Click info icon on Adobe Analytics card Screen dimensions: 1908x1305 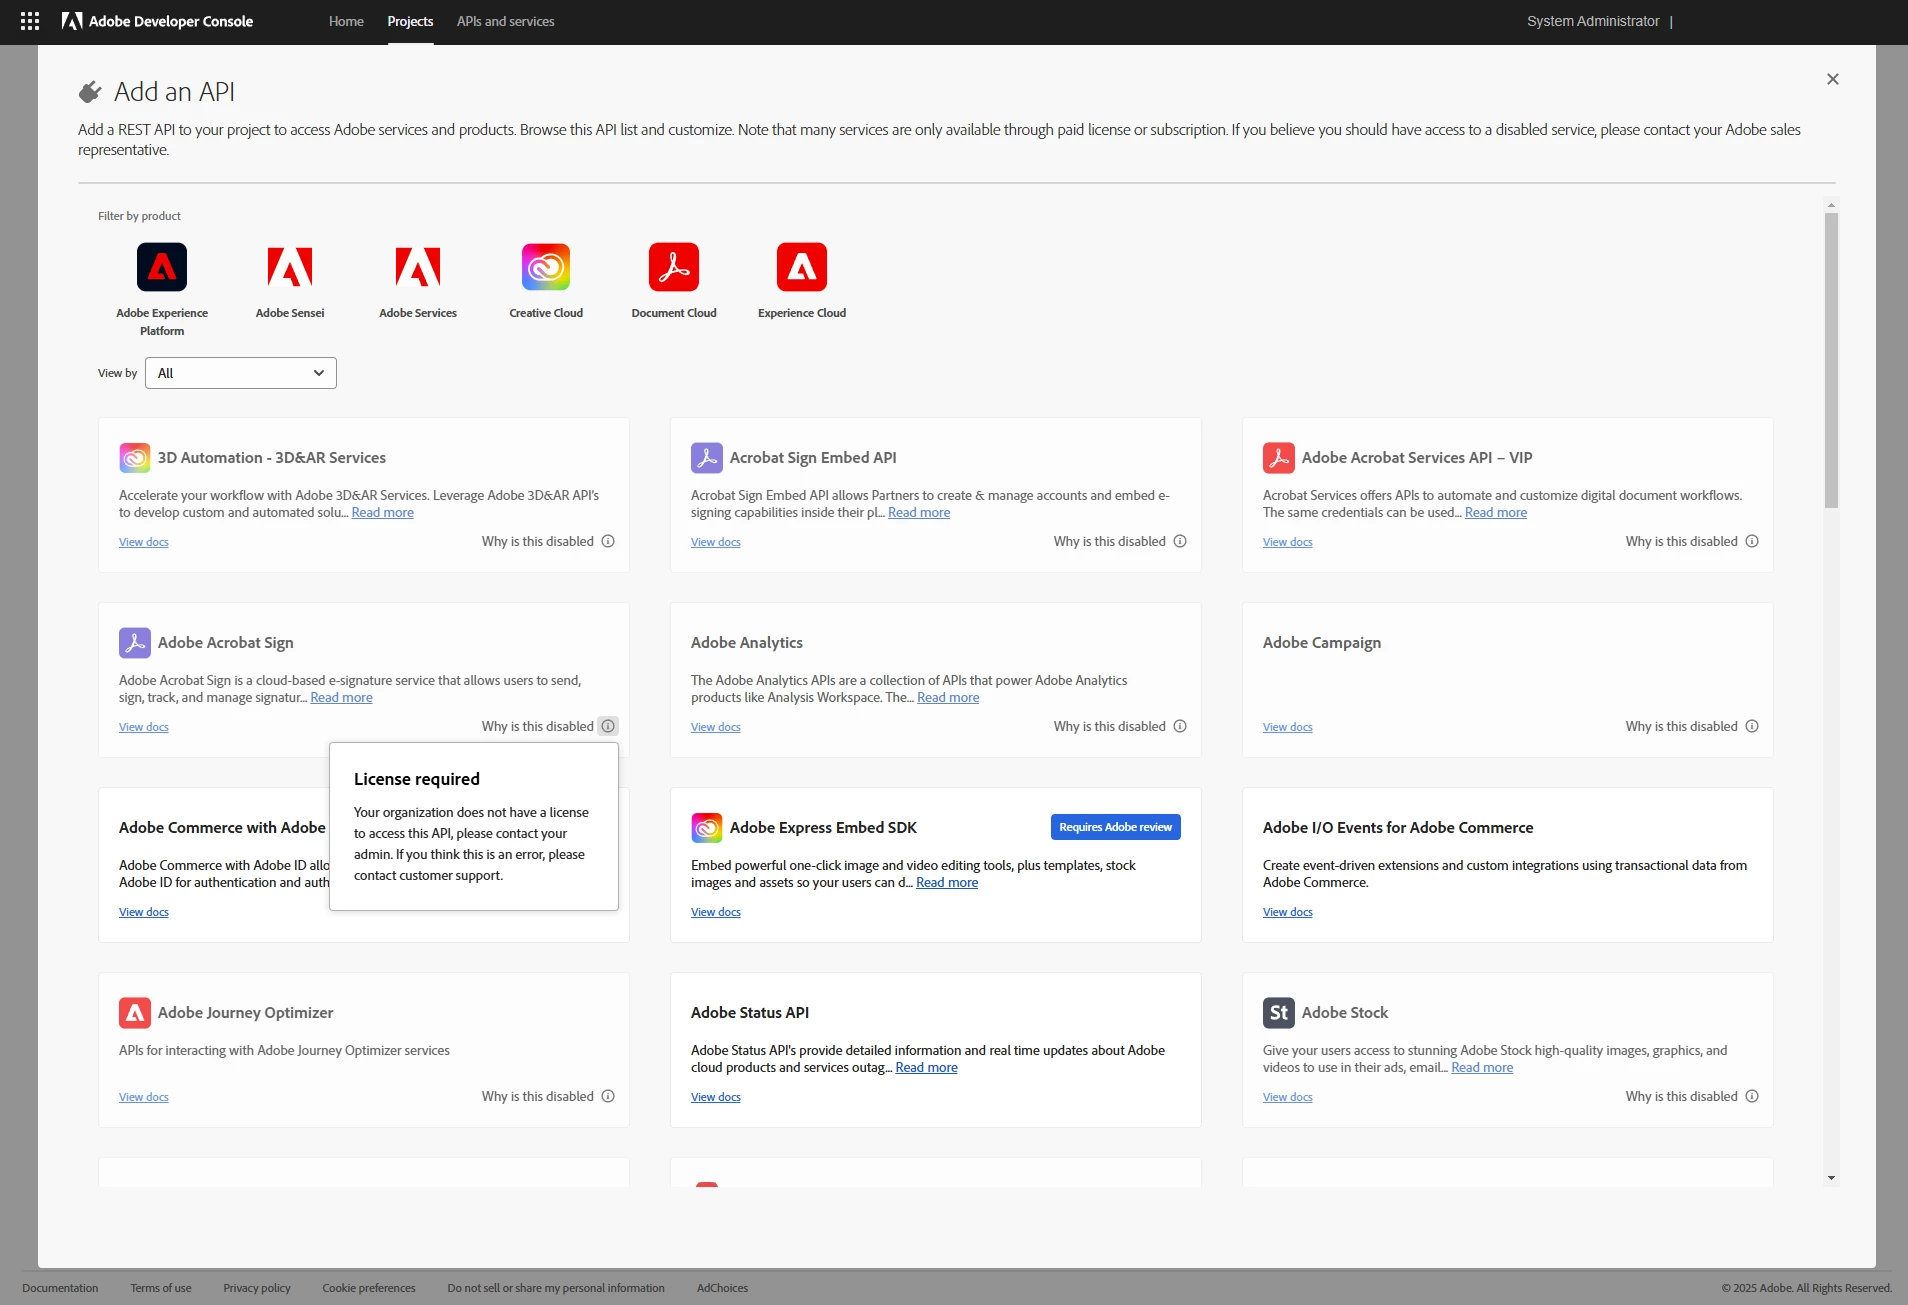[x=1180, y=726]
